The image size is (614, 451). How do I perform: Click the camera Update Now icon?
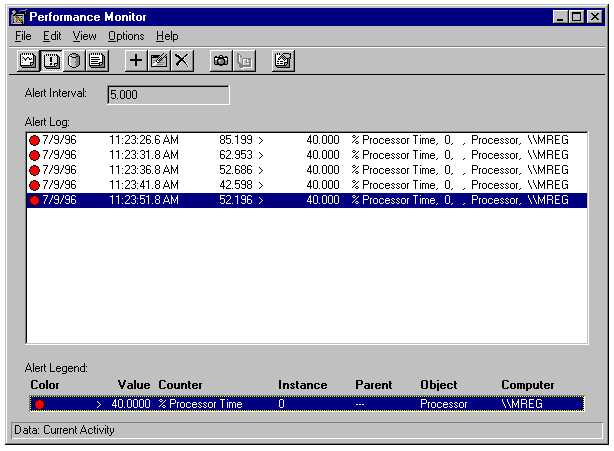(221, 61)
